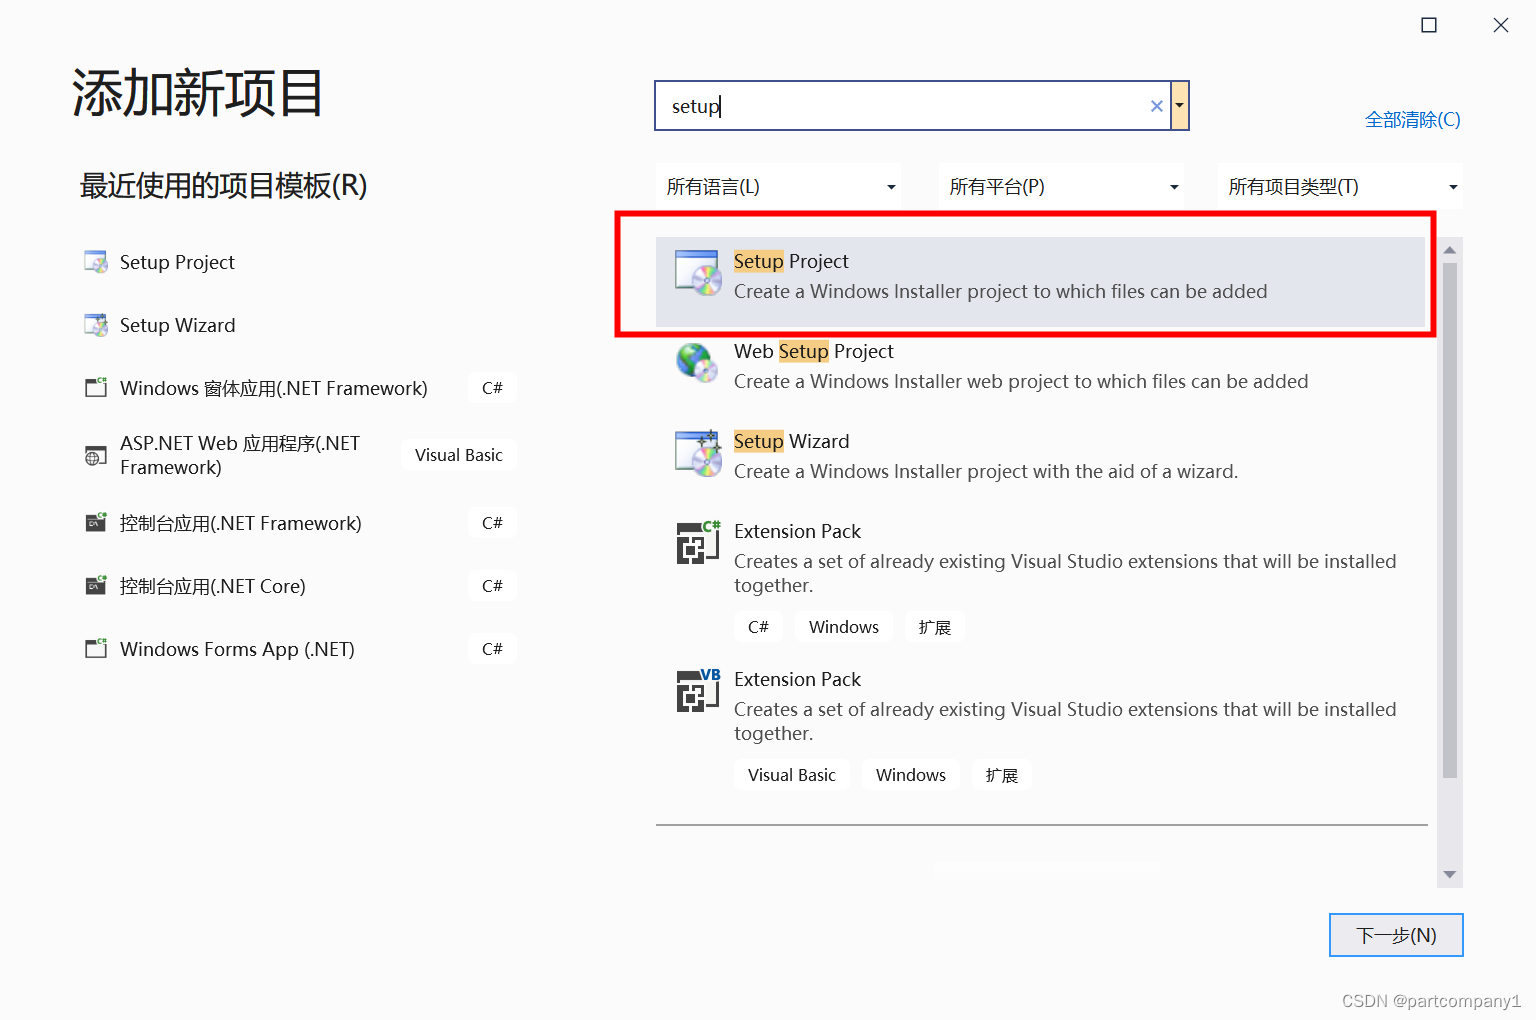
Task: Maximize the 添加新项目 dialog window
Action: tap(1429, 25)
